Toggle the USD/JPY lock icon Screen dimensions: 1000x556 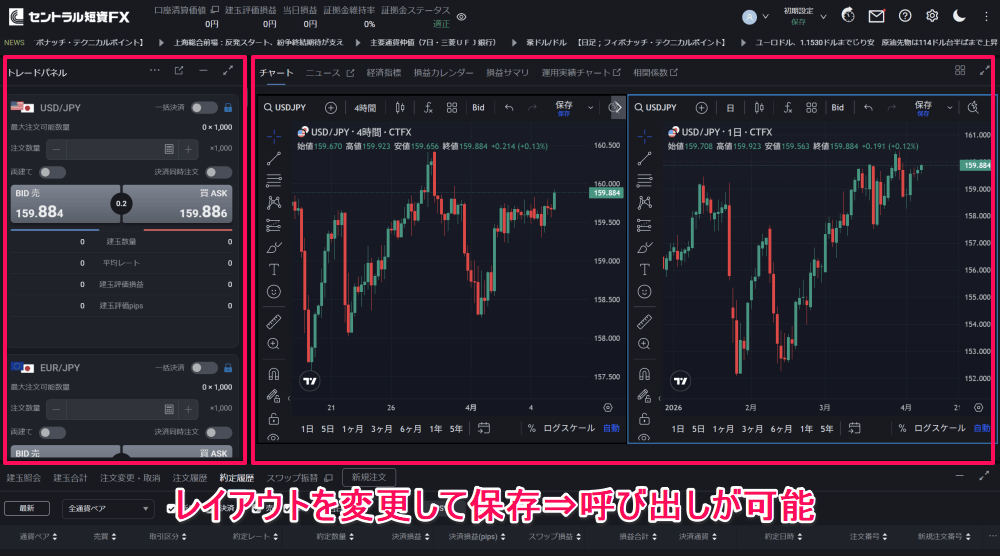tap(228, 108)
